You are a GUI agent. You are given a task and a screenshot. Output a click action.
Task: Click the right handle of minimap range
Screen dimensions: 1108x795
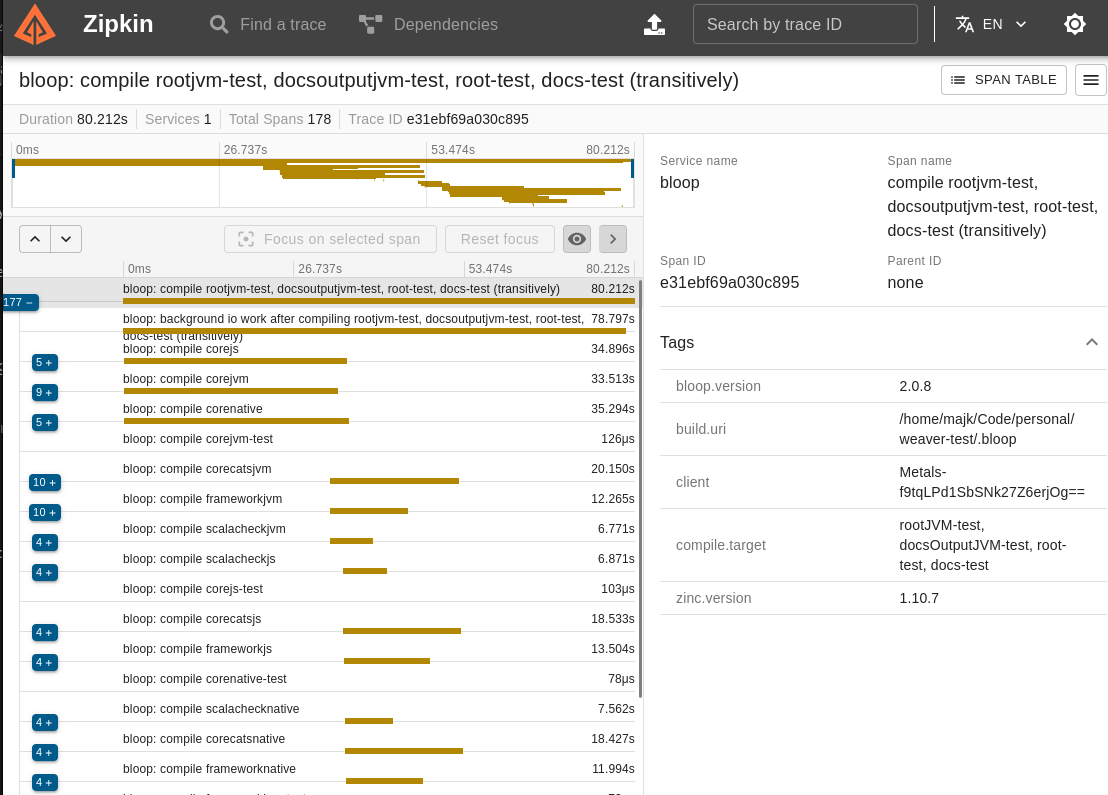tap(632, 169)
